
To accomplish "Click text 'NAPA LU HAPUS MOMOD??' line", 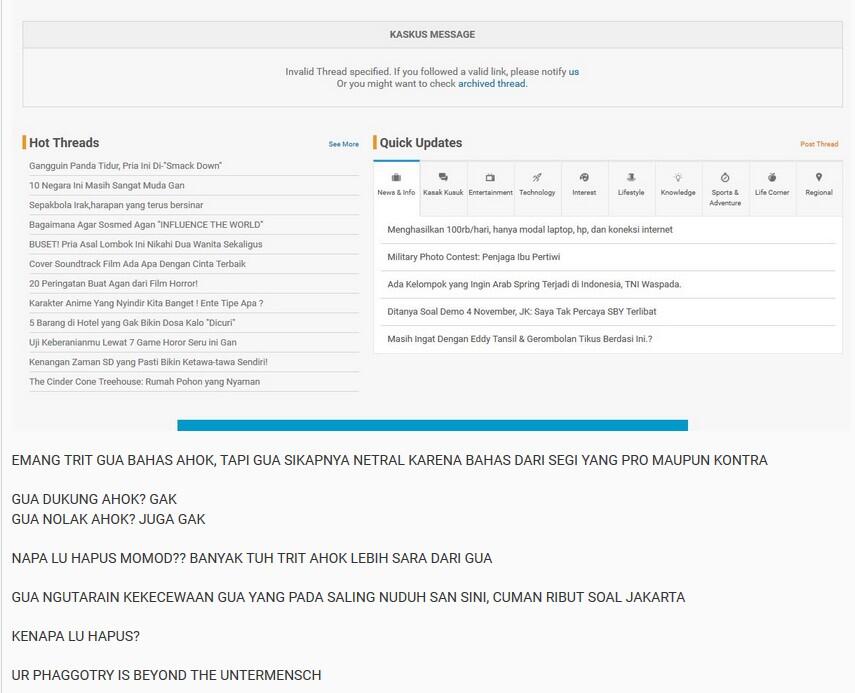I will pos(252,558).
